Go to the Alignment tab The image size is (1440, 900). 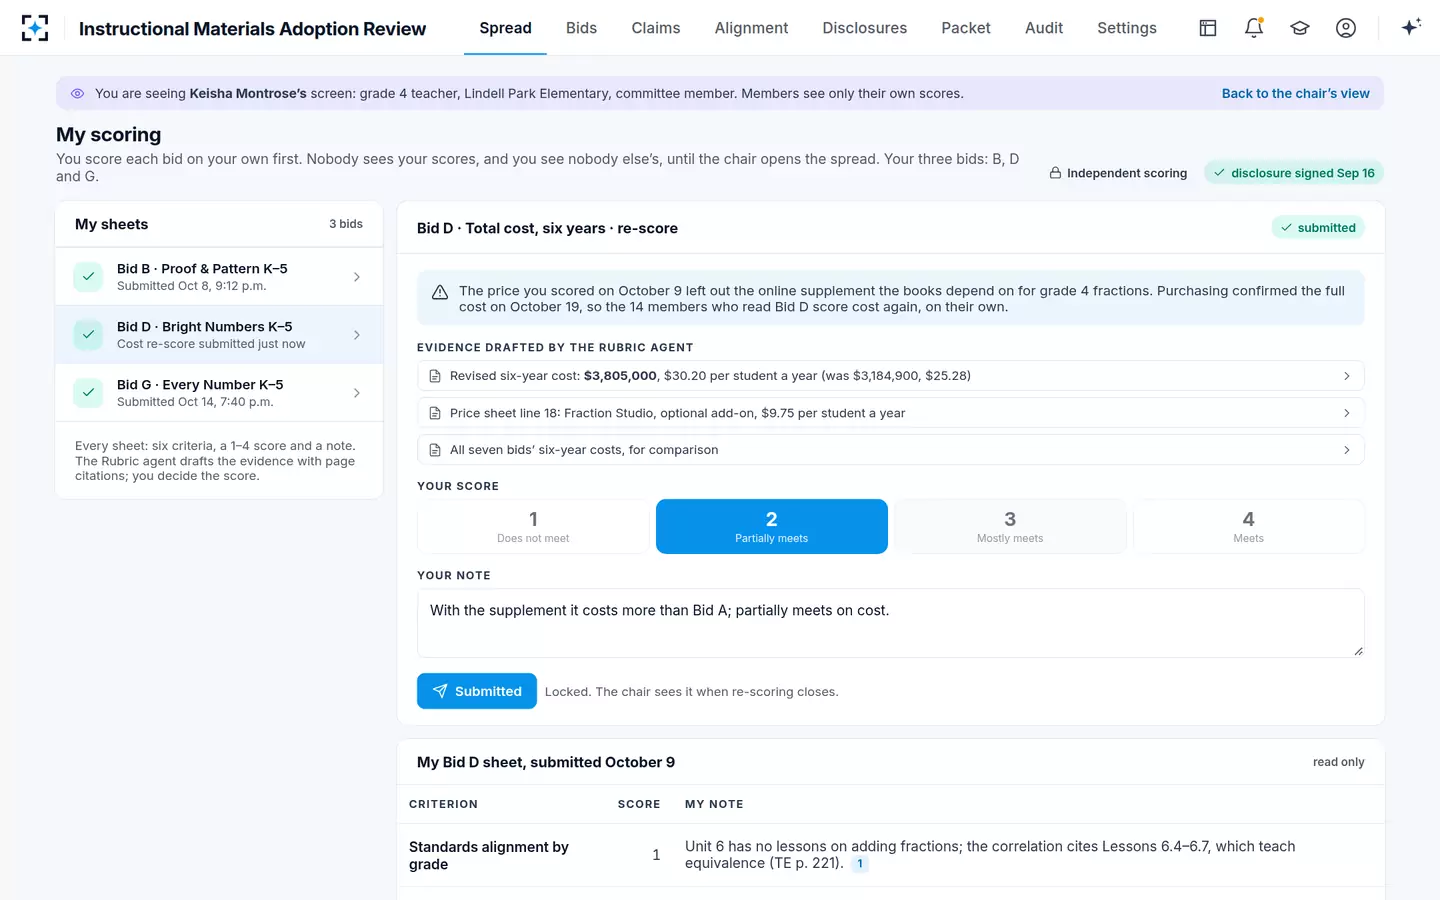751,28
